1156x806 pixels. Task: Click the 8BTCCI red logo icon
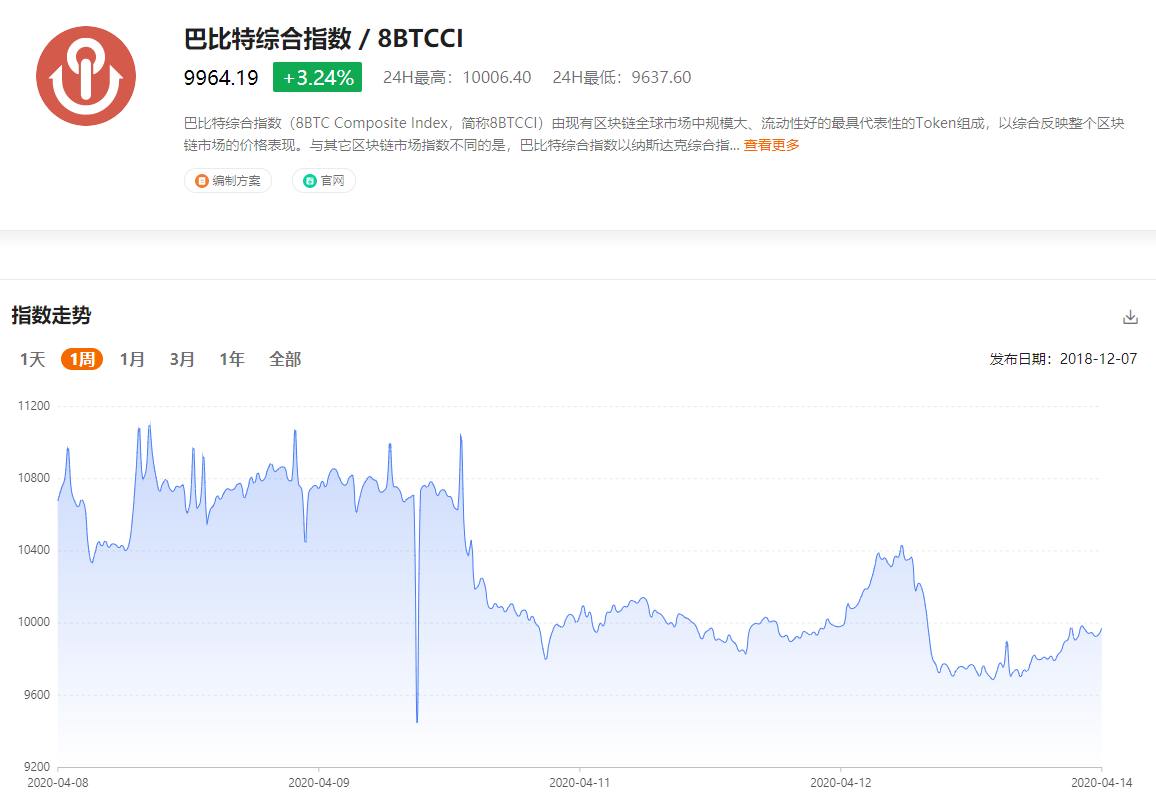(86, 76)
